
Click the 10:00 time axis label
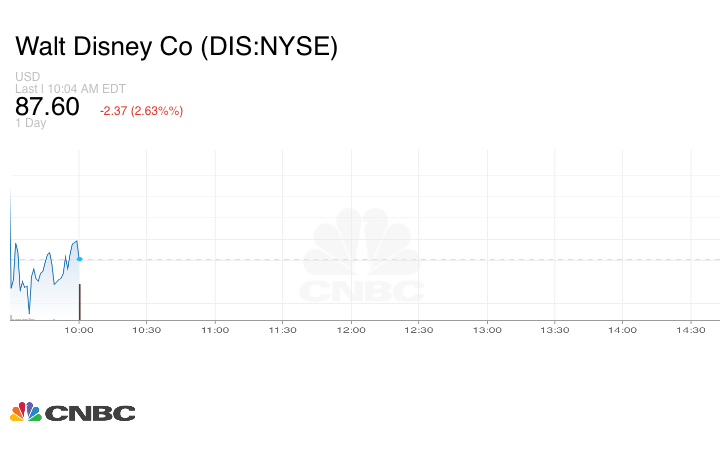79,330
